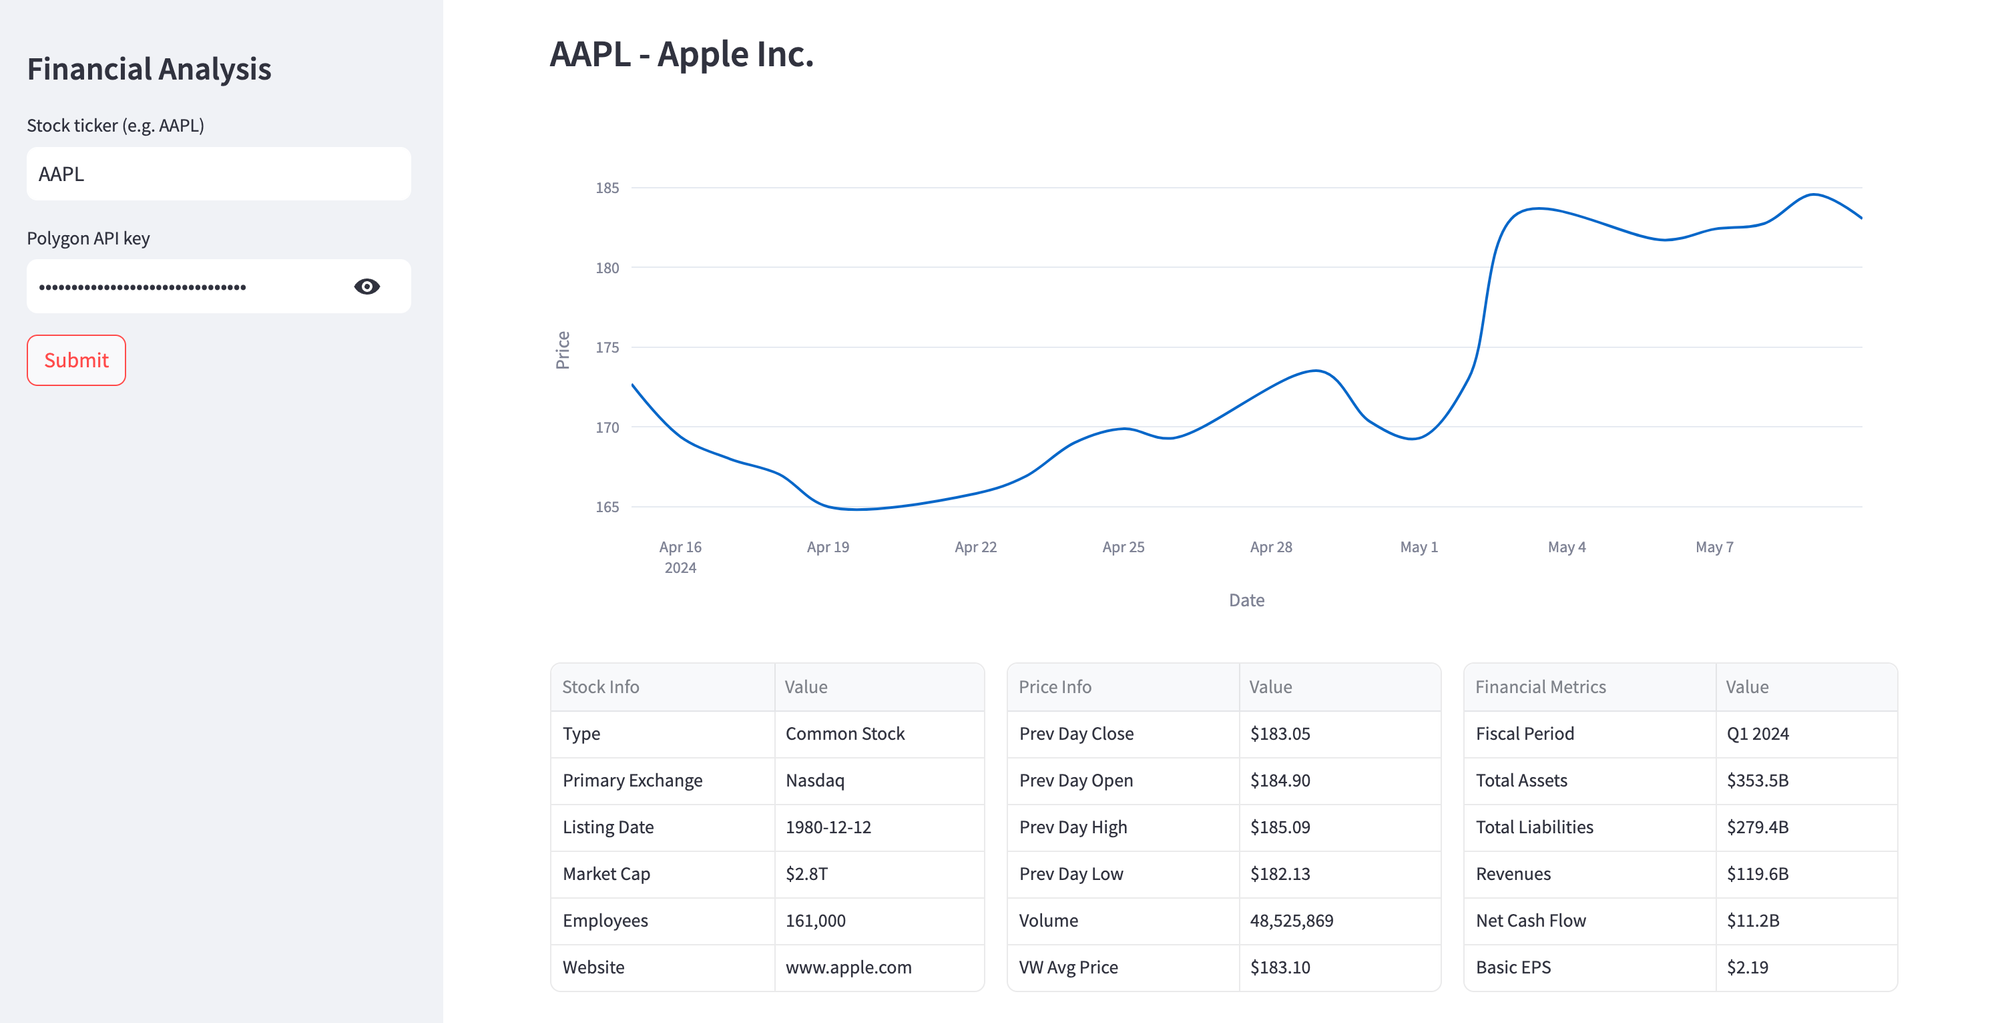Screen dimensions: 2000x1023
Task: Click the Price Info column header
Action: coord(1054,687)
